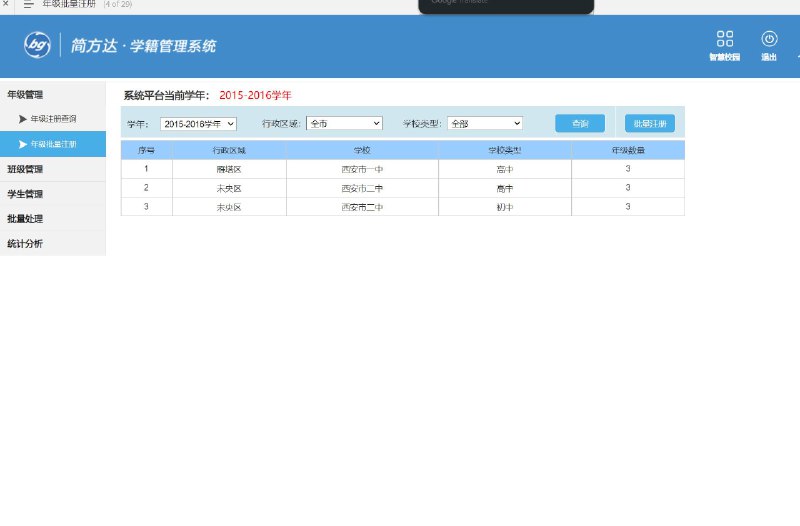Image resolution: width=800 pixels, height=526 pixels.
Task: Click 简方达·学籍管理系统 header title
Action: (x=143, y=46)
